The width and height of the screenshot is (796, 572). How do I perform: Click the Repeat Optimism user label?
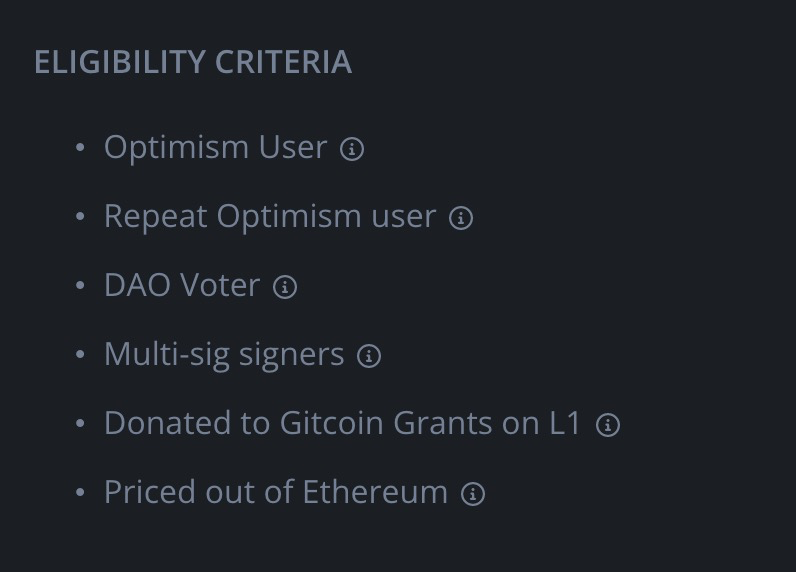click(270, 216)
